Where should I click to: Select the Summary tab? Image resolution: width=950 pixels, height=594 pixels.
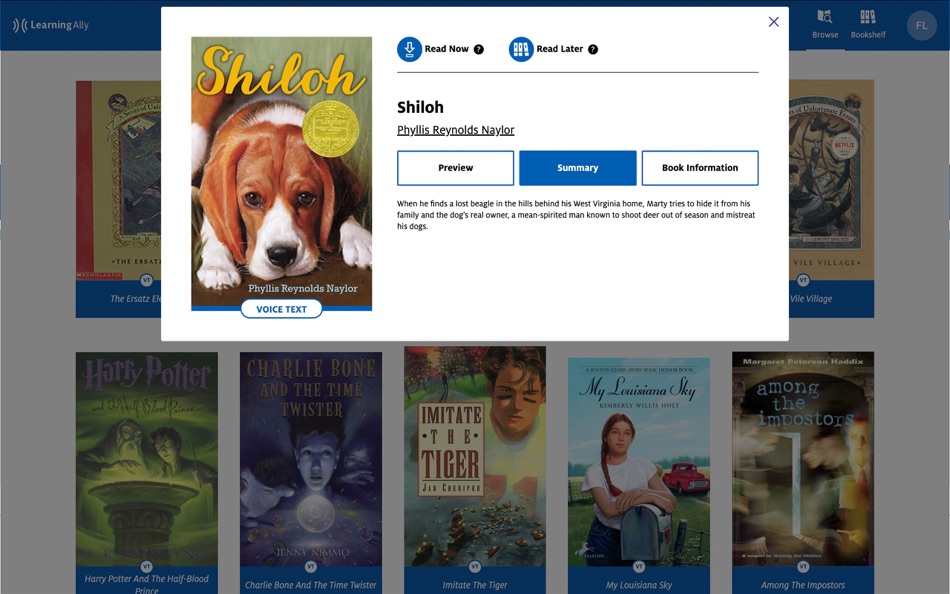point(578,168)
